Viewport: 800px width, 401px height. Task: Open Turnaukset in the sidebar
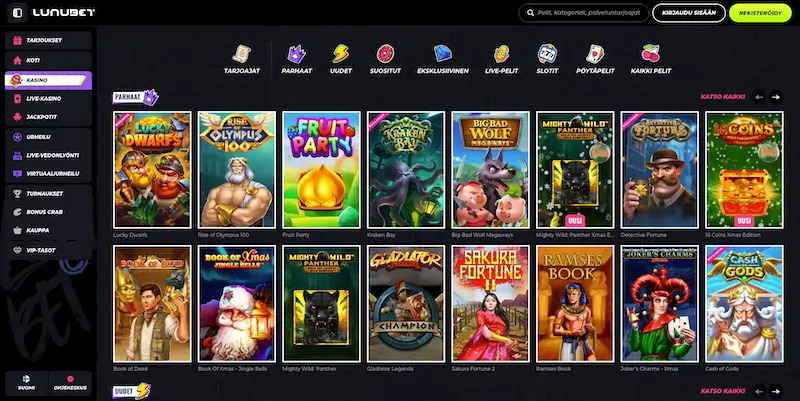[x=48, y=193]
